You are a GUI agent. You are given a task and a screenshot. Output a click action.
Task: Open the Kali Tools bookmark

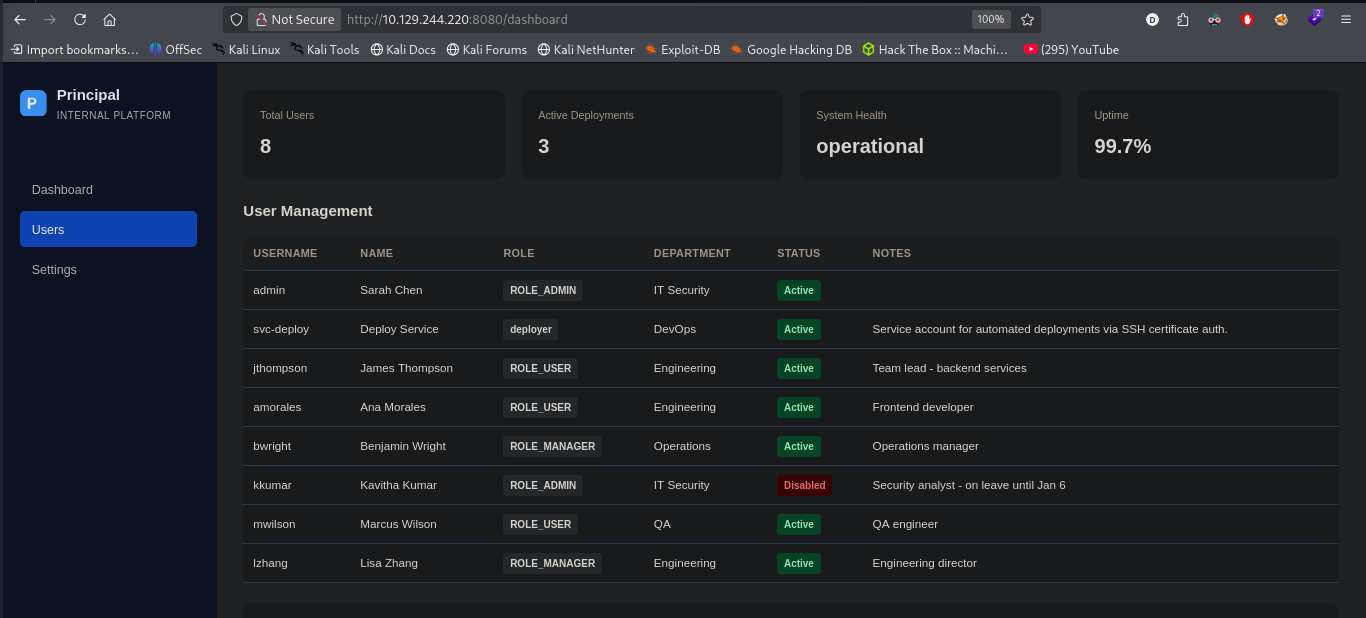pyautogui.click(x=325, y=49)
